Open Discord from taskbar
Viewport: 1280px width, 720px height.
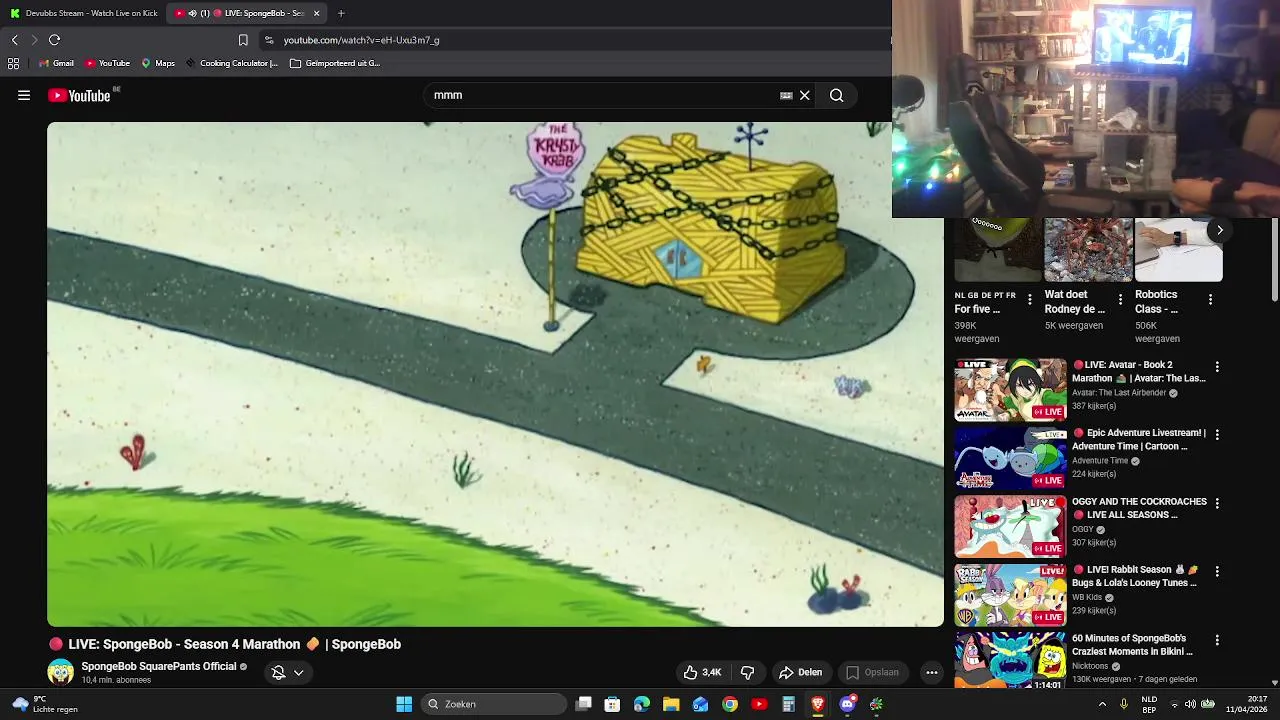pyautogui.click(x=847, y=704)
